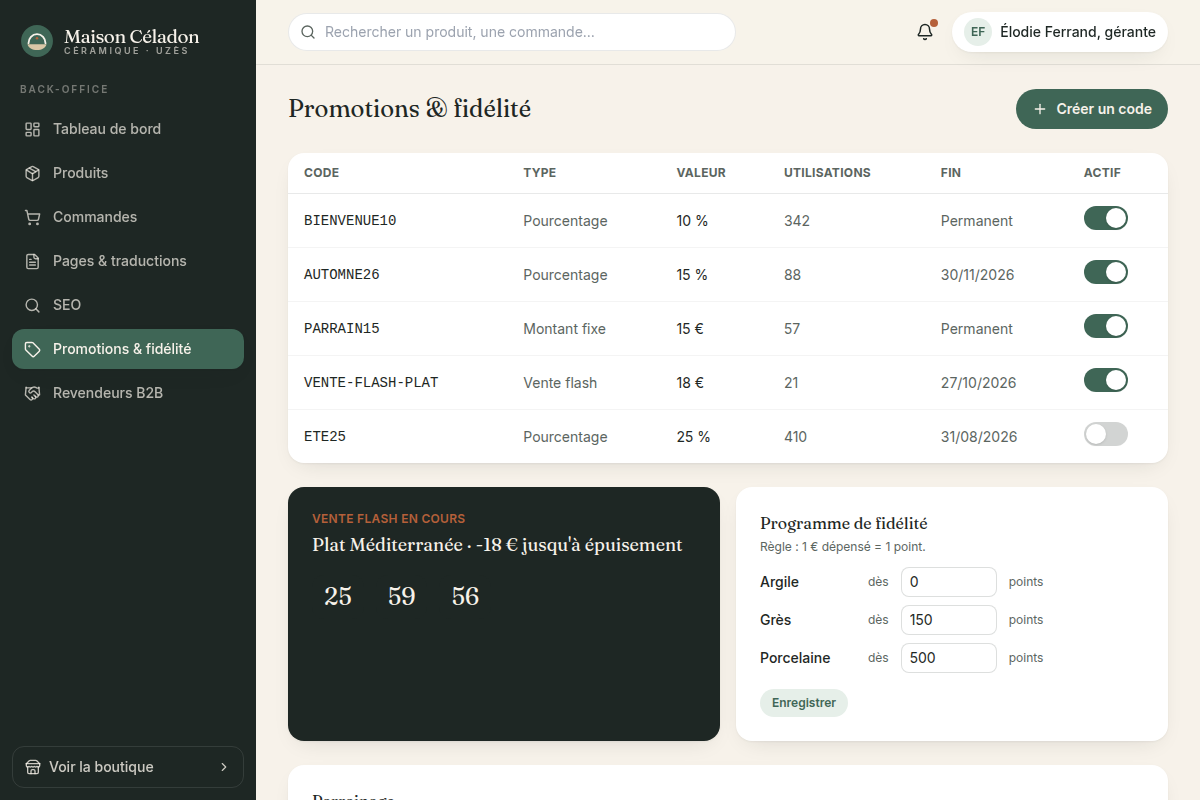1200x800 pixels.
Task: Click the Plat Méditerranée flash sale title
Action: 497,545
